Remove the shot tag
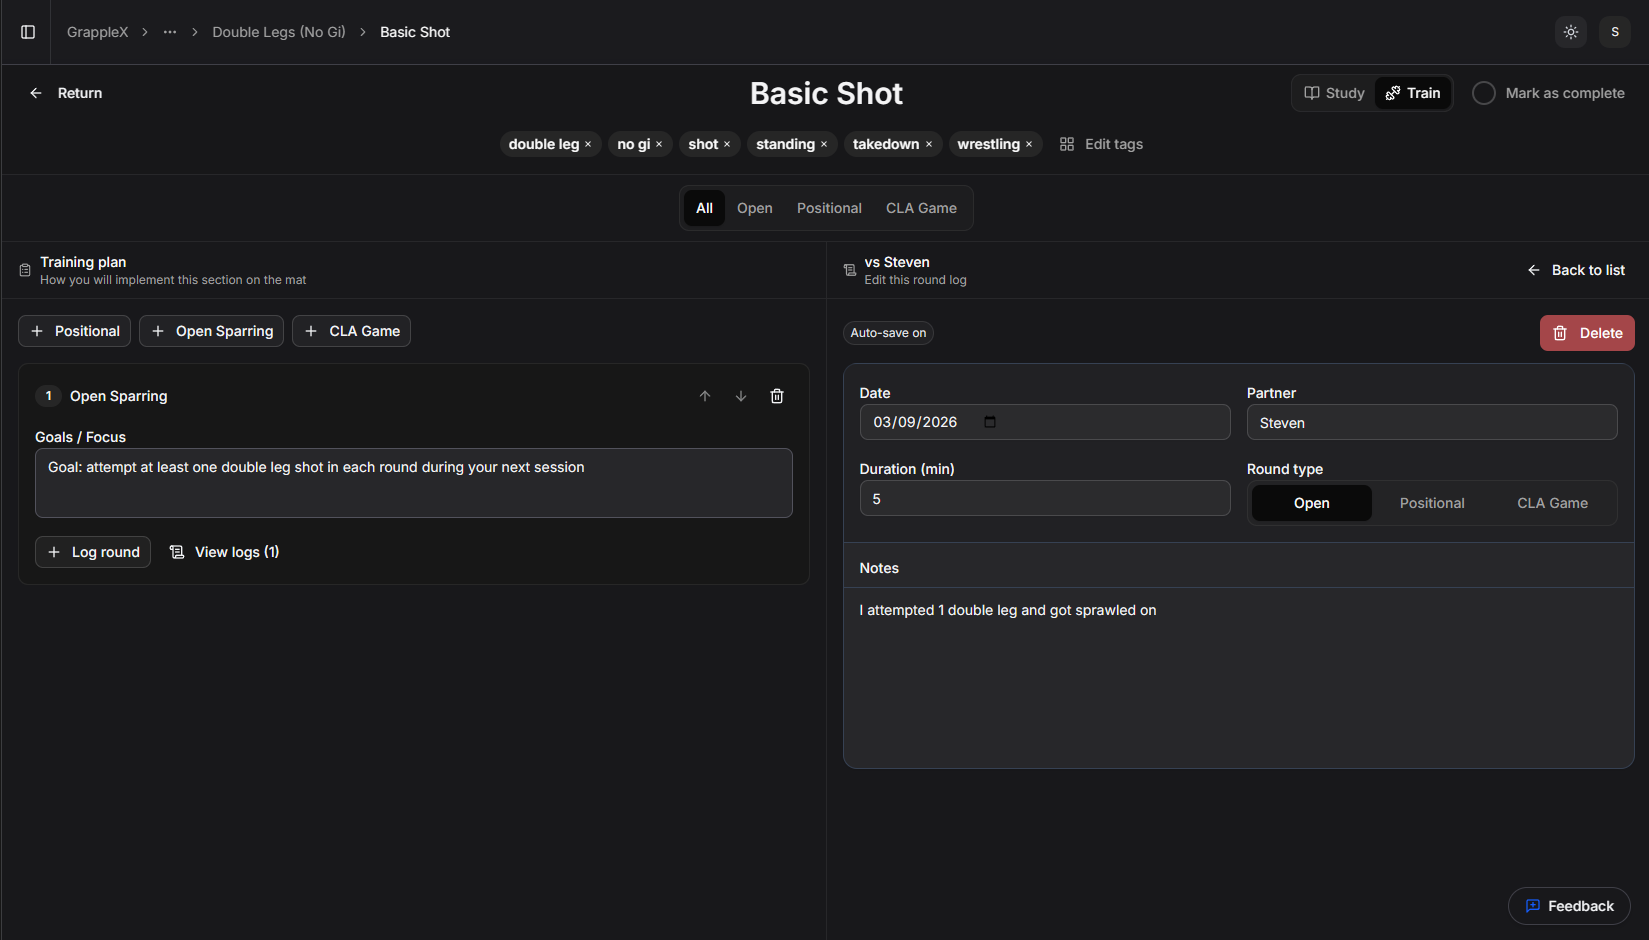The image size is (1649, 940). (727, 145)
